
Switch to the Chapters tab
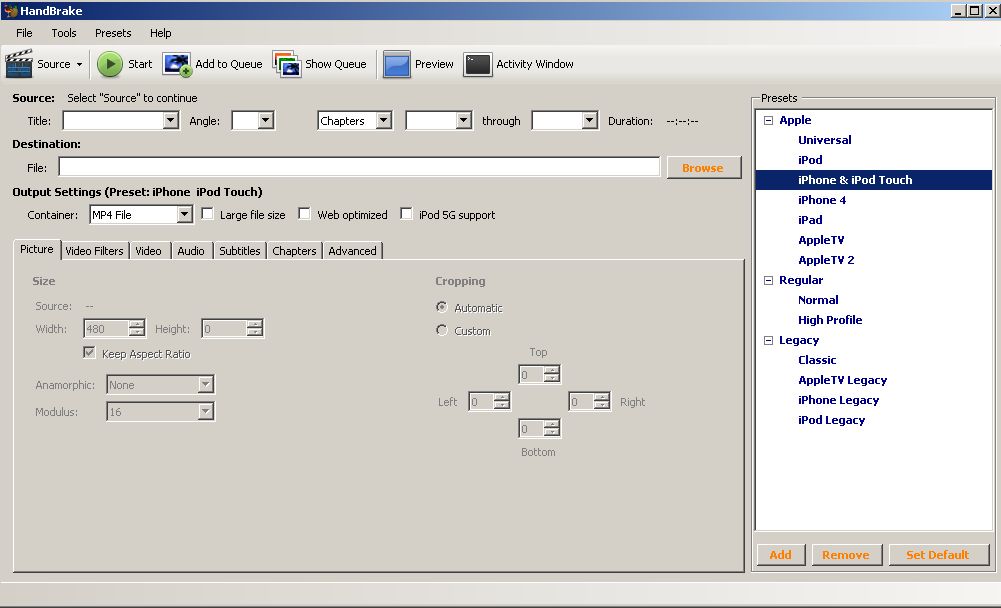point(294,251)
